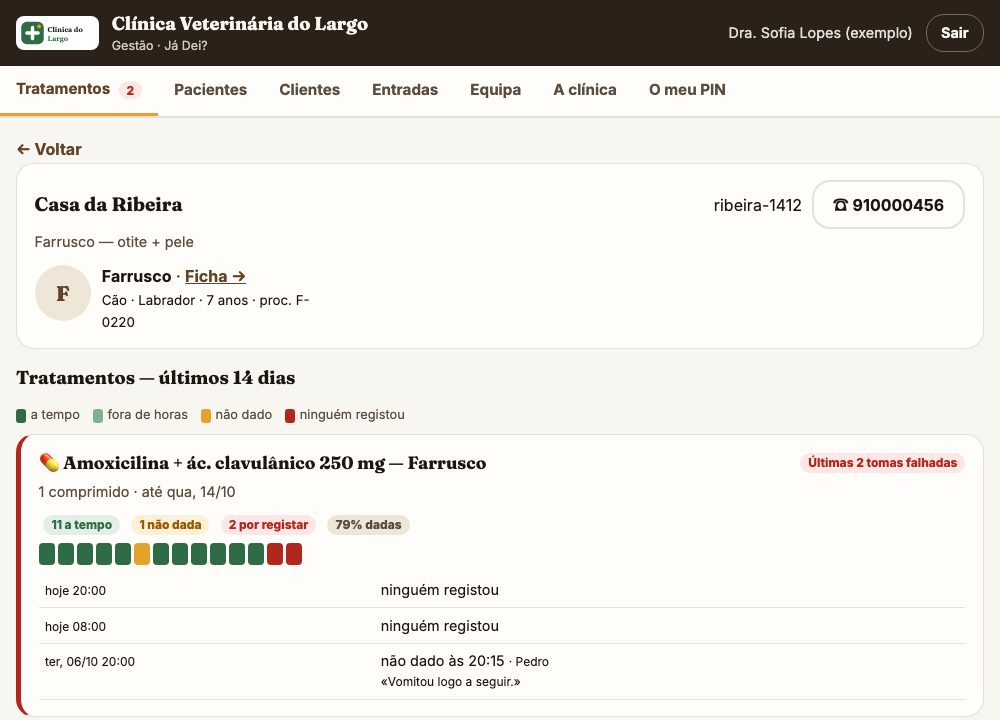Click the 'Tratamentos — últimos 14 dias' heading

pyautogui.click(x=156, y=378)
